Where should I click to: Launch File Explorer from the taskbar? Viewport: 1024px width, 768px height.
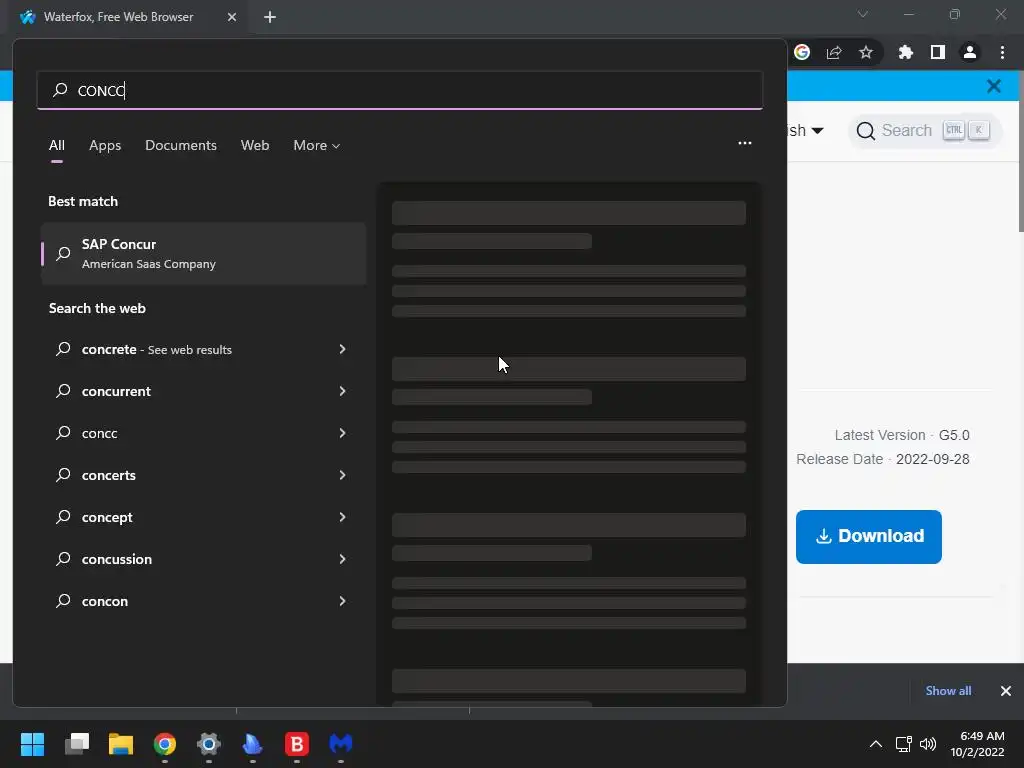coord(121,744)
